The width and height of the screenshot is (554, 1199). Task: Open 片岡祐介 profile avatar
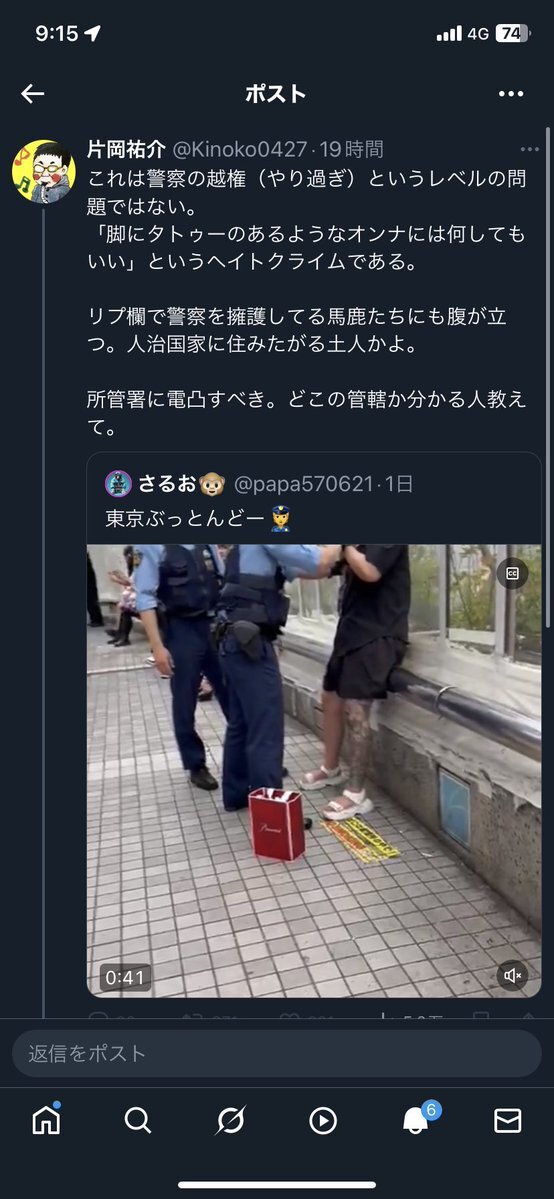coord(44,171)
